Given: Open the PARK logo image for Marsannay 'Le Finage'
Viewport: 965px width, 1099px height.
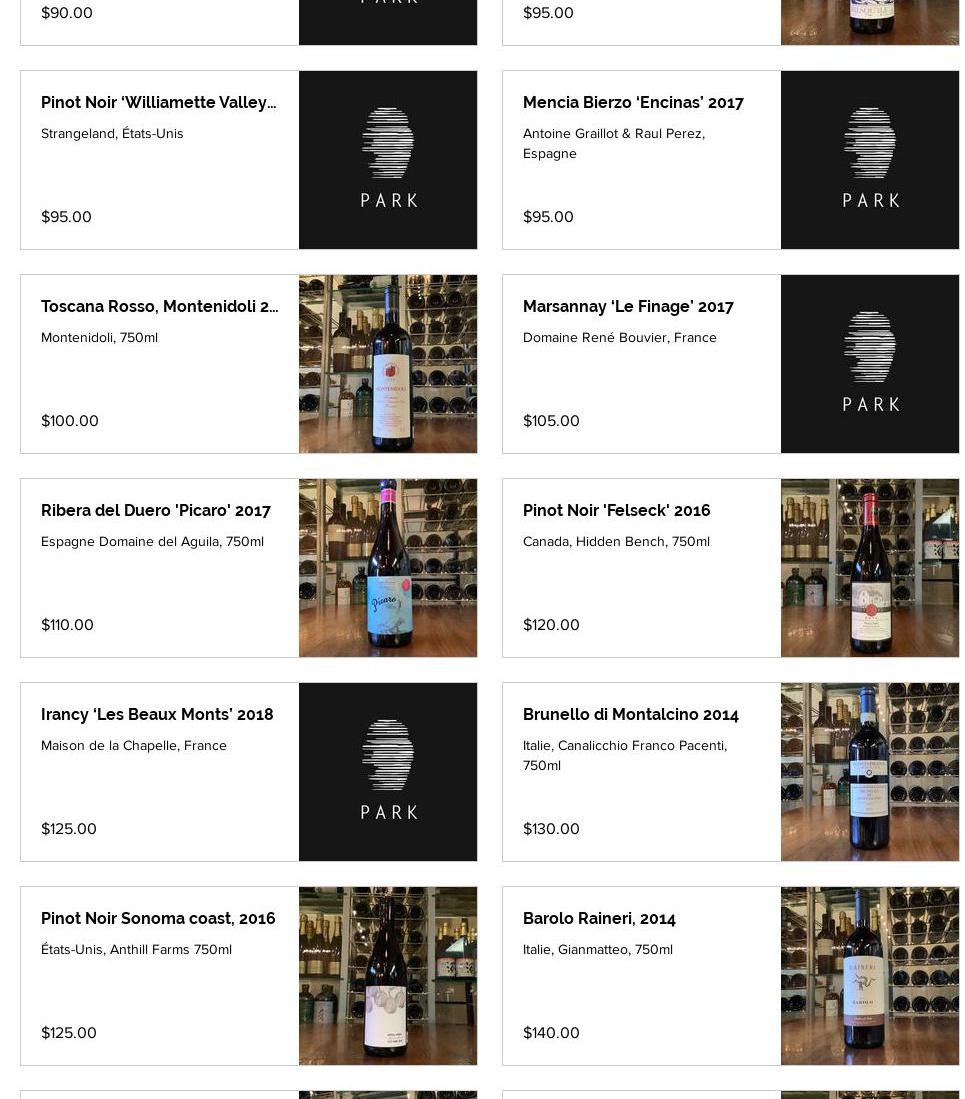Looking at the screenshot, I should tap(870, 364).
